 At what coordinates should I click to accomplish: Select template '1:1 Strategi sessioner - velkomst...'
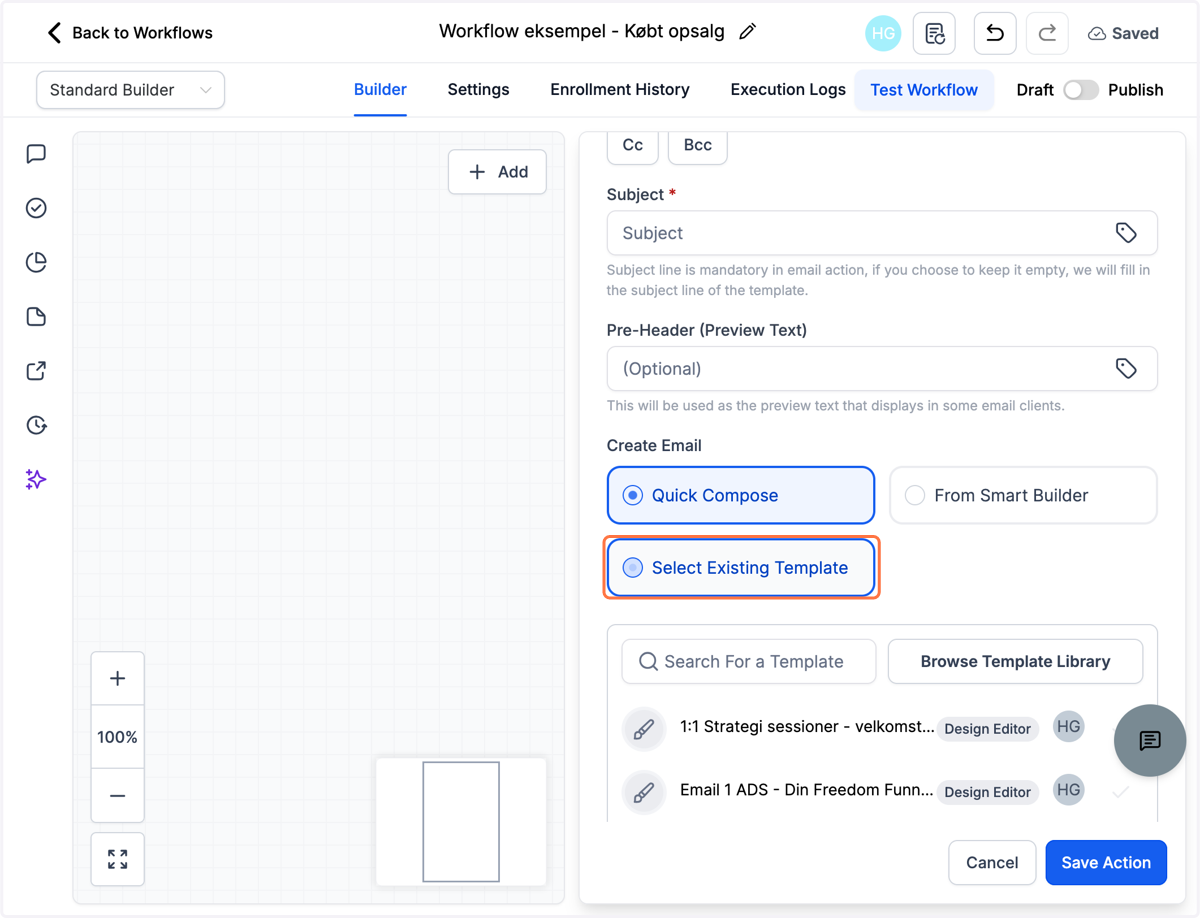[x=807, y=727]
